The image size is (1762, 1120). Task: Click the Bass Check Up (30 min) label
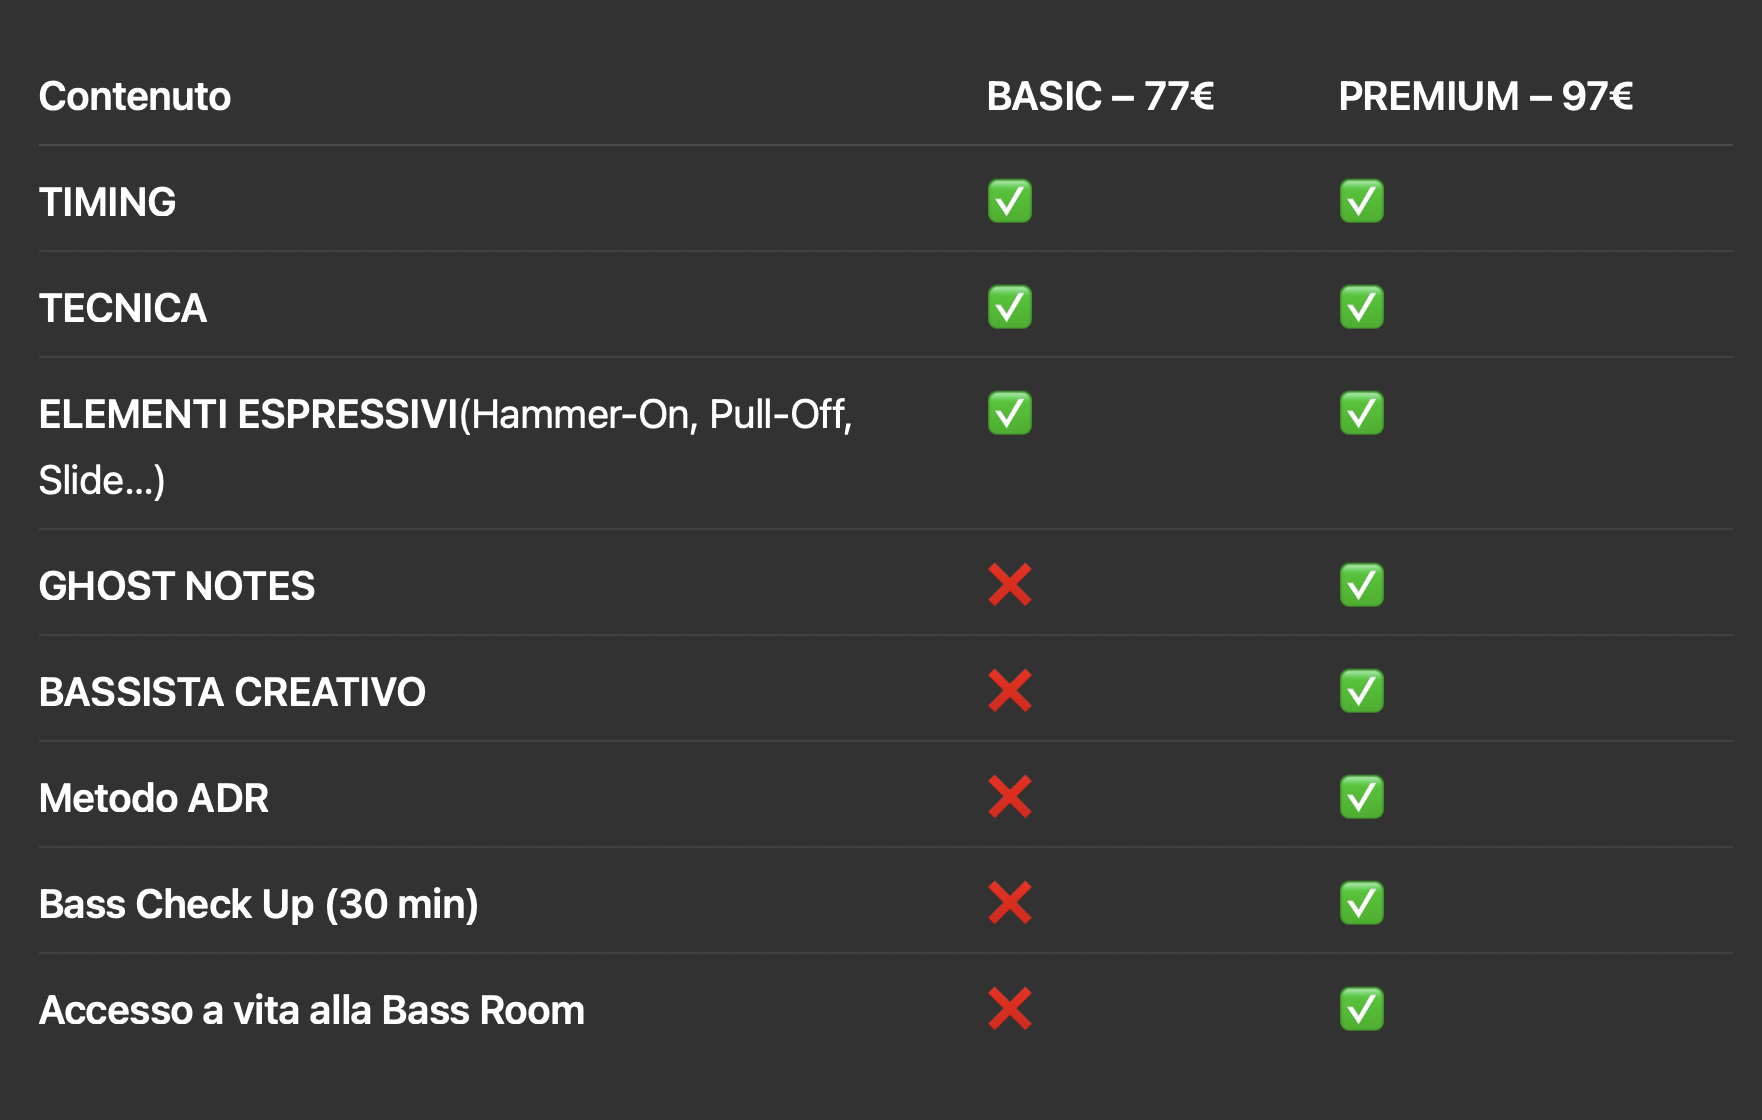(x=259, y=904)
